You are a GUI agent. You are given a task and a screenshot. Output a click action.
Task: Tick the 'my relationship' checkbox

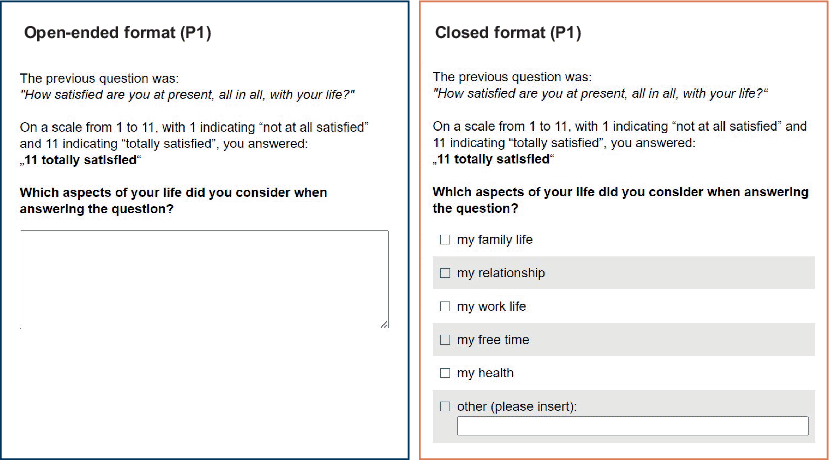(x=445, y=273)
